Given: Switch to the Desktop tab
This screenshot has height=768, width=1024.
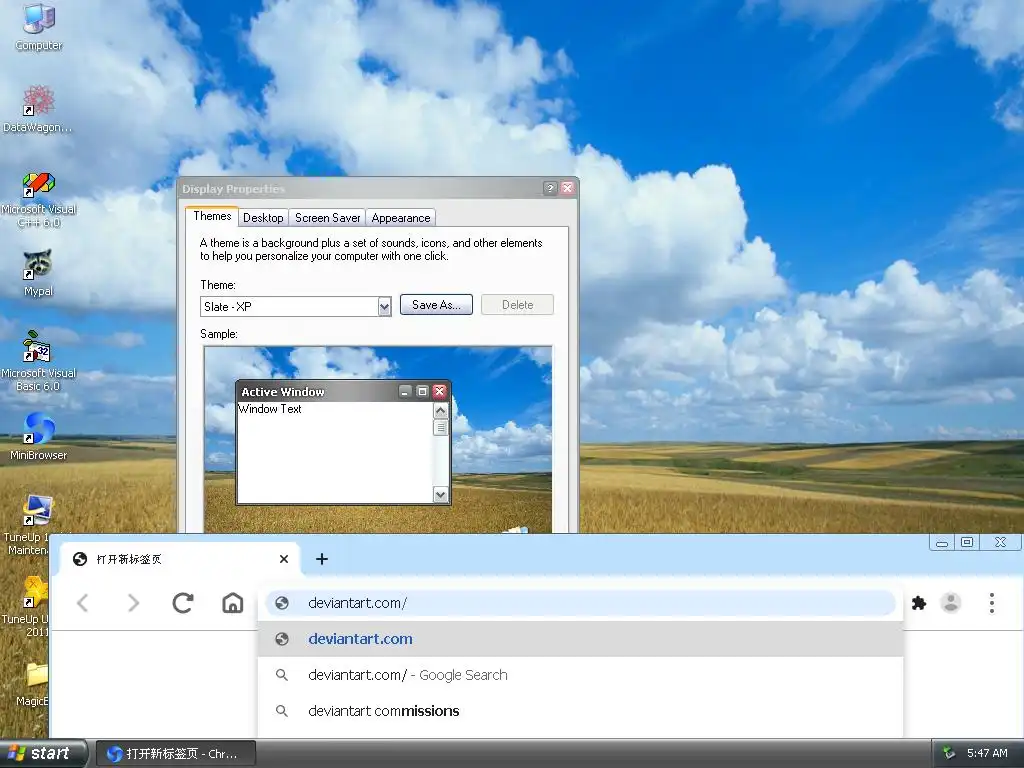Looking at the screenshot, I should [x=263, y=217].
